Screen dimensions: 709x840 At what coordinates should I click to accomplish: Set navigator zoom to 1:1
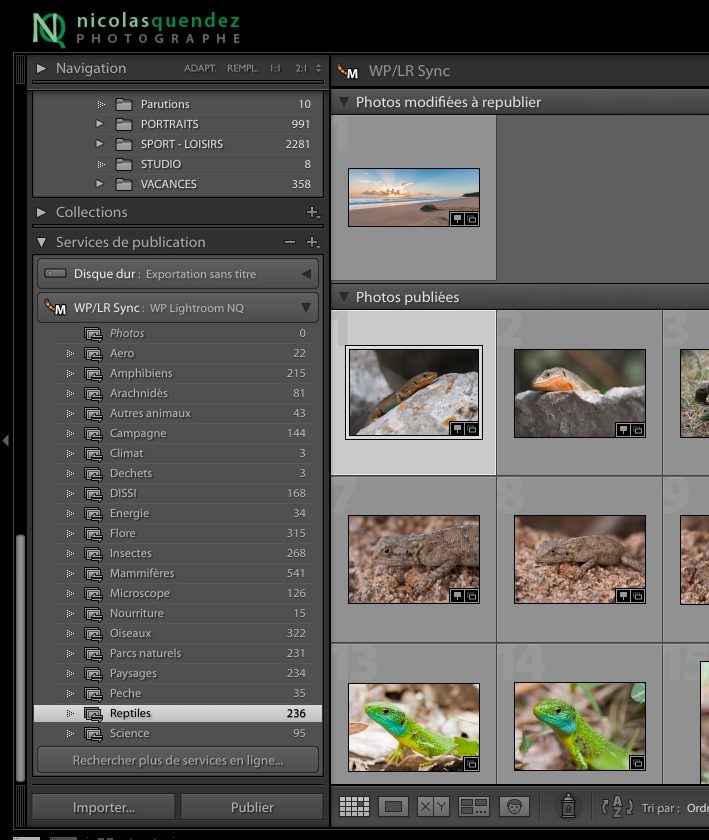275,69
